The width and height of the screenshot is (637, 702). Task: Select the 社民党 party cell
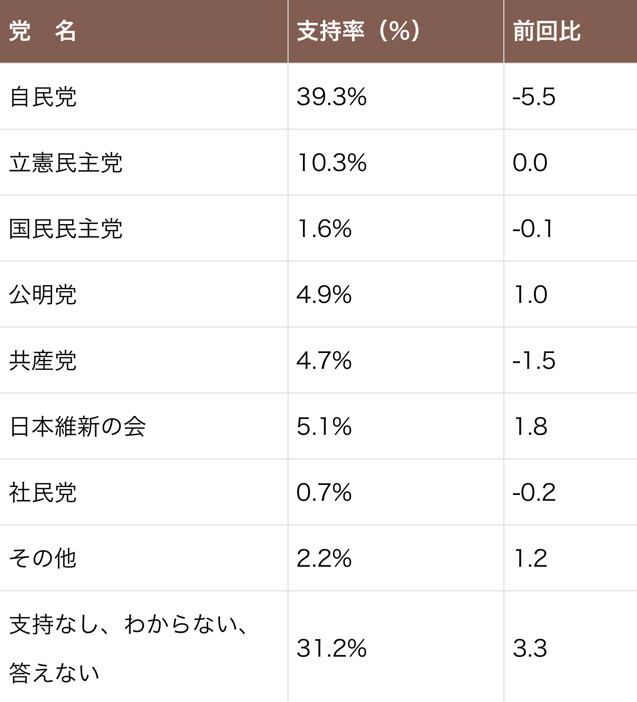[x=43, y=492]
